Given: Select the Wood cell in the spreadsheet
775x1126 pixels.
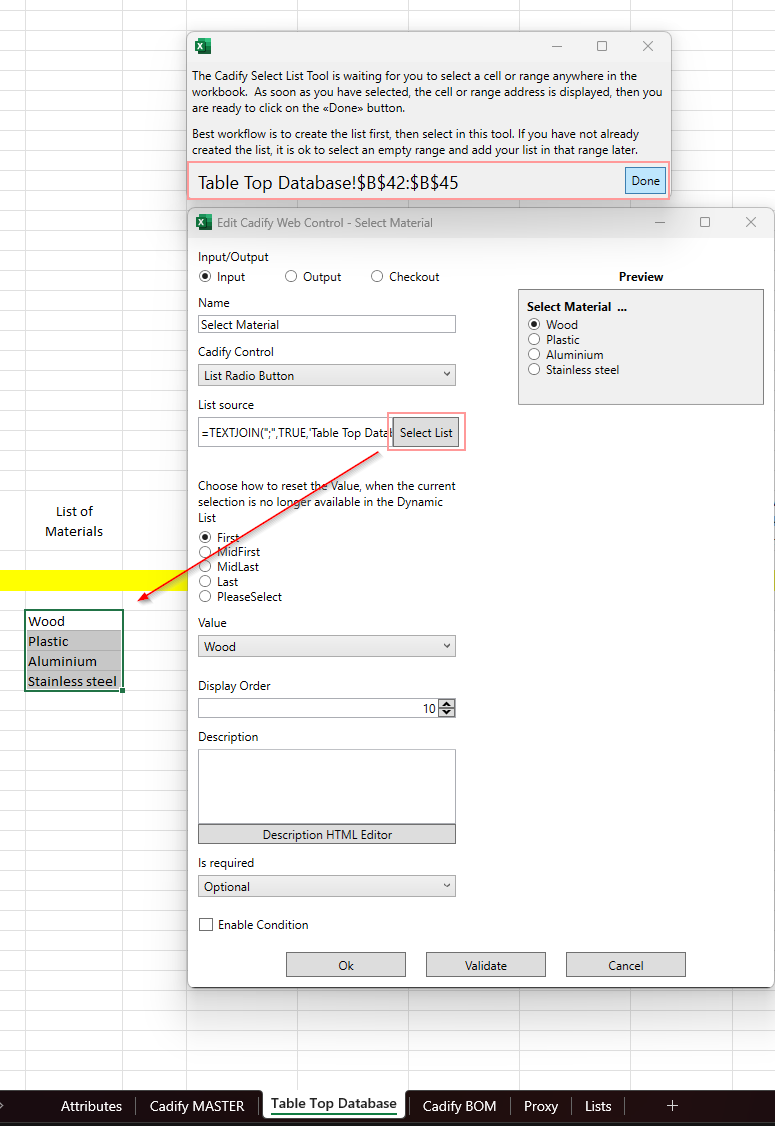Looking at the screenshot, I should coord(74,620).
